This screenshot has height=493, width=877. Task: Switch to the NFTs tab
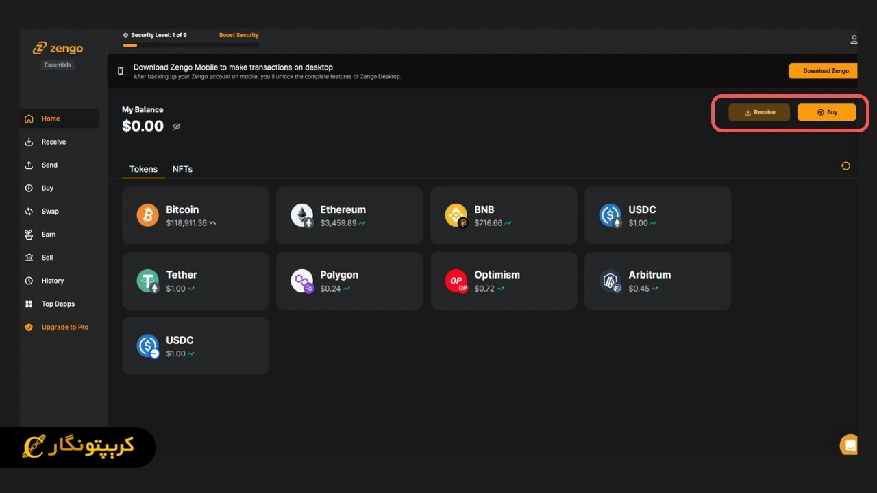click(x=182, y=169)
